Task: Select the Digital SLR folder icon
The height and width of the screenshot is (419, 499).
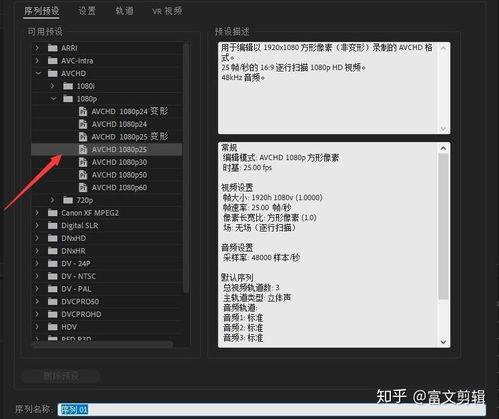Action: (x=53, y=226)
